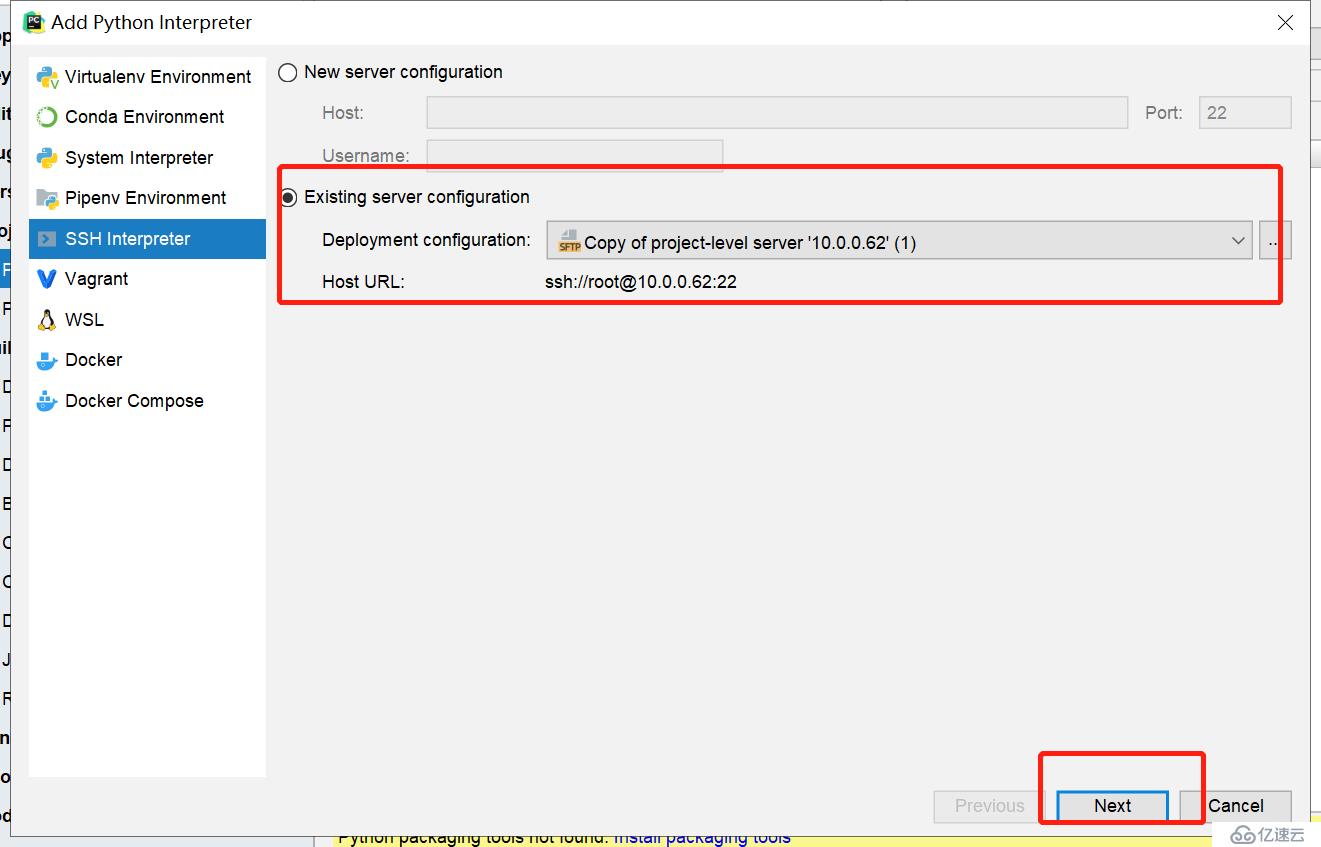Click the Next button
Screen dimensions: 1321x847
1112,806
